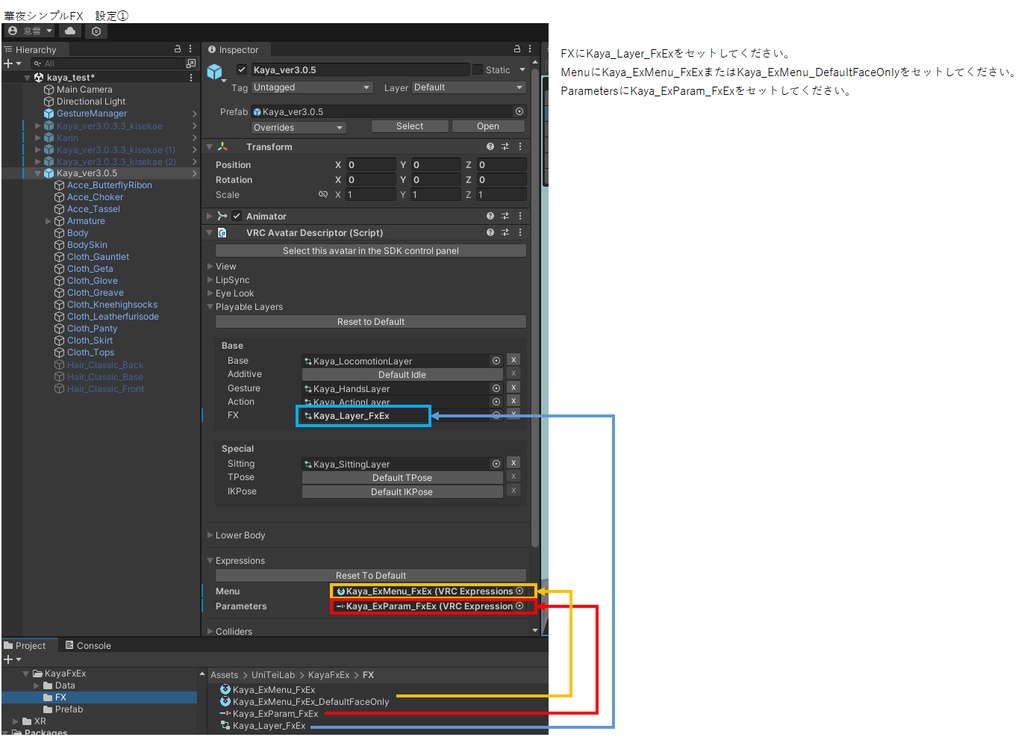This screenshot has height=740, width=1024.
Task: Open the Inspector panel options menu
Action: click(x=530, y=49)
